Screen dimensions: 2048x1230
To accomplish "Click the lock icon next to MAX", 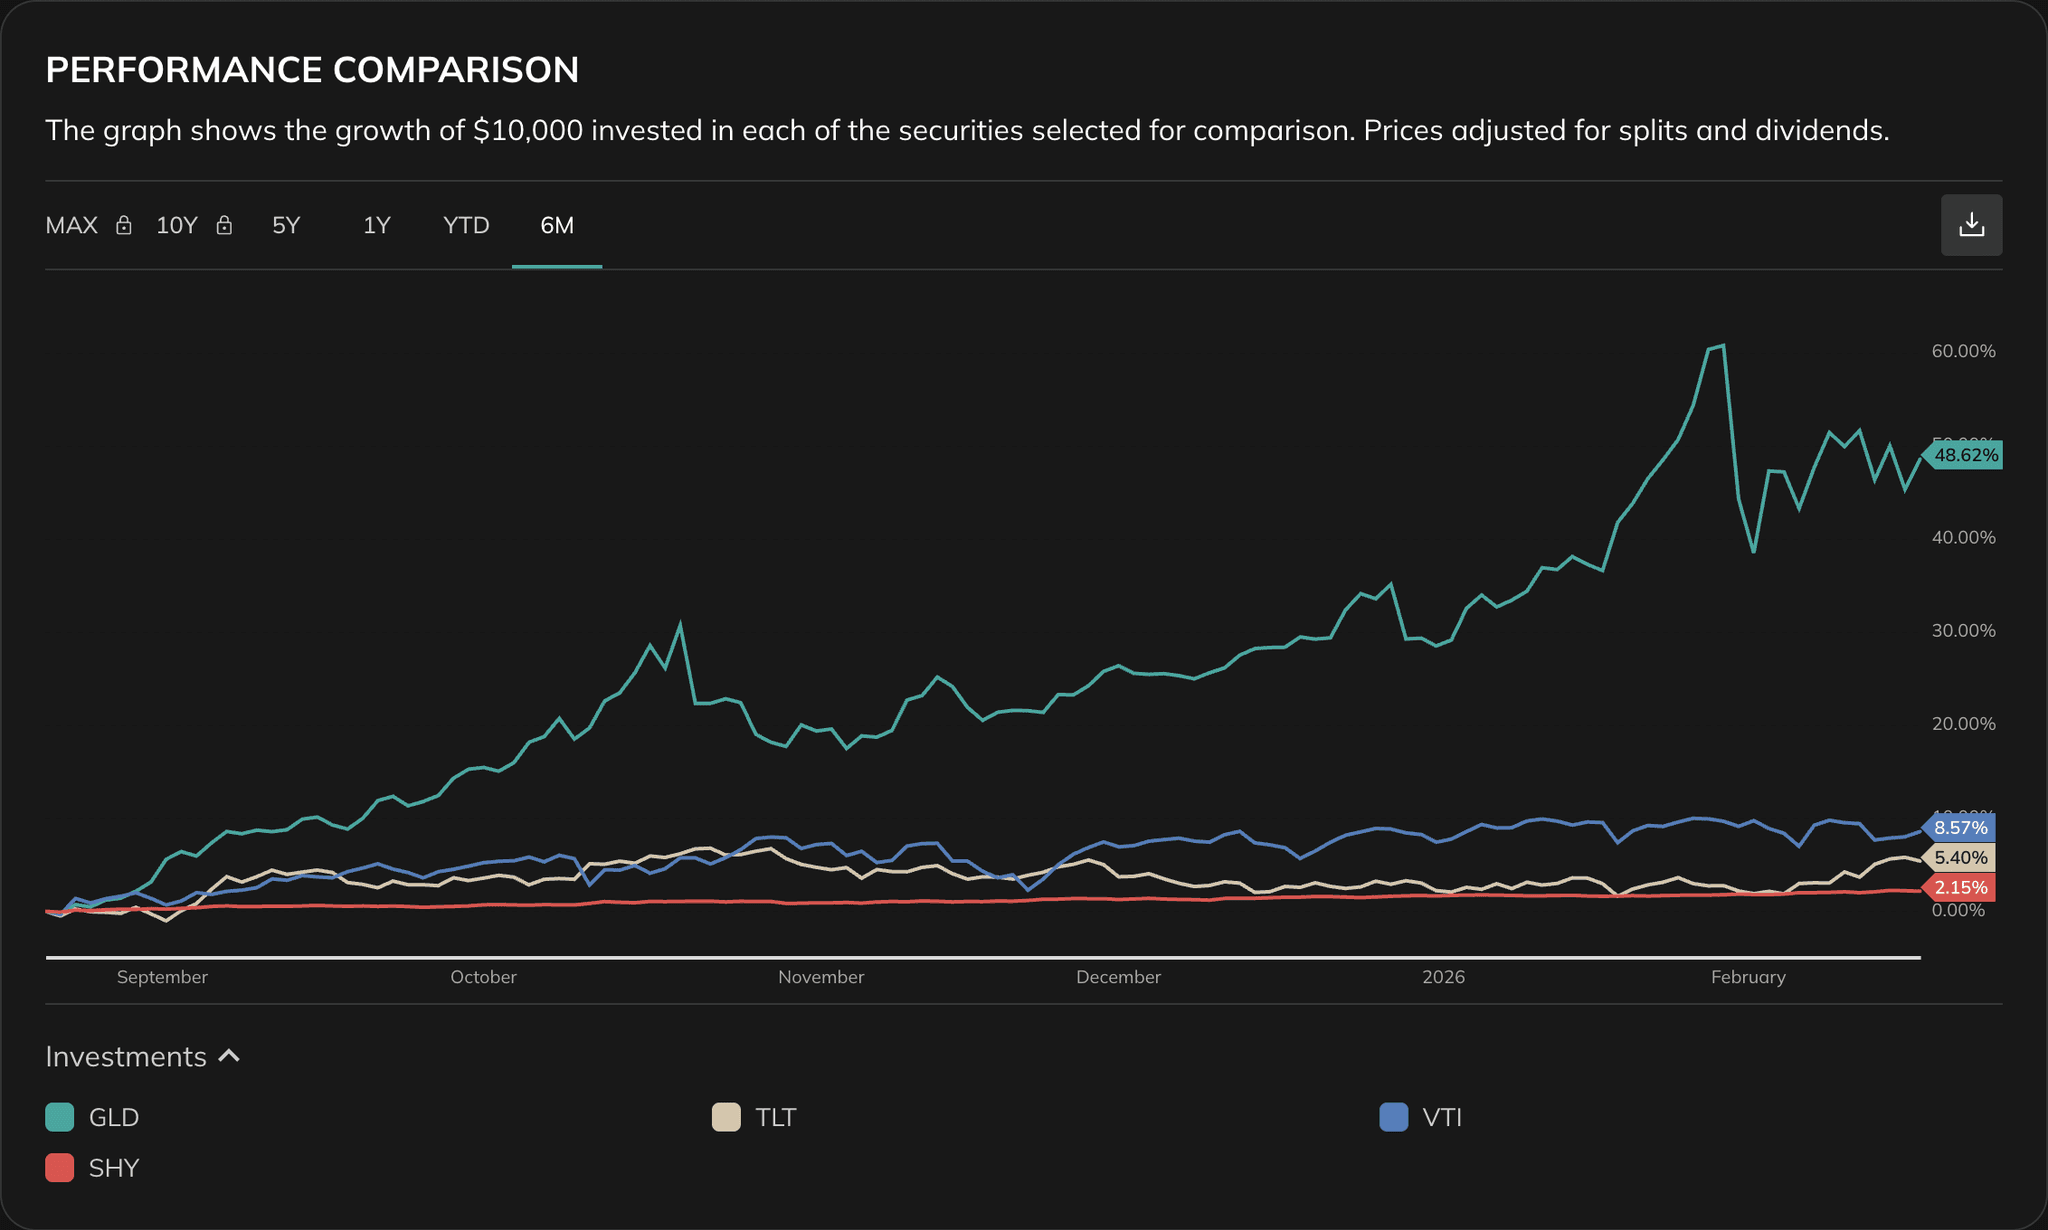I will pyautogui.click(x=123, y=225).
